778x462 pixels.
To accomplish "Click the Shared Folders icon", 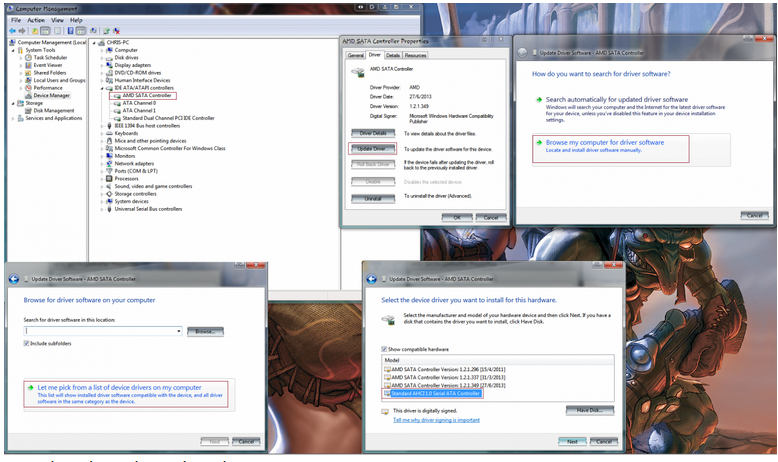I will [x=28, y=72].
